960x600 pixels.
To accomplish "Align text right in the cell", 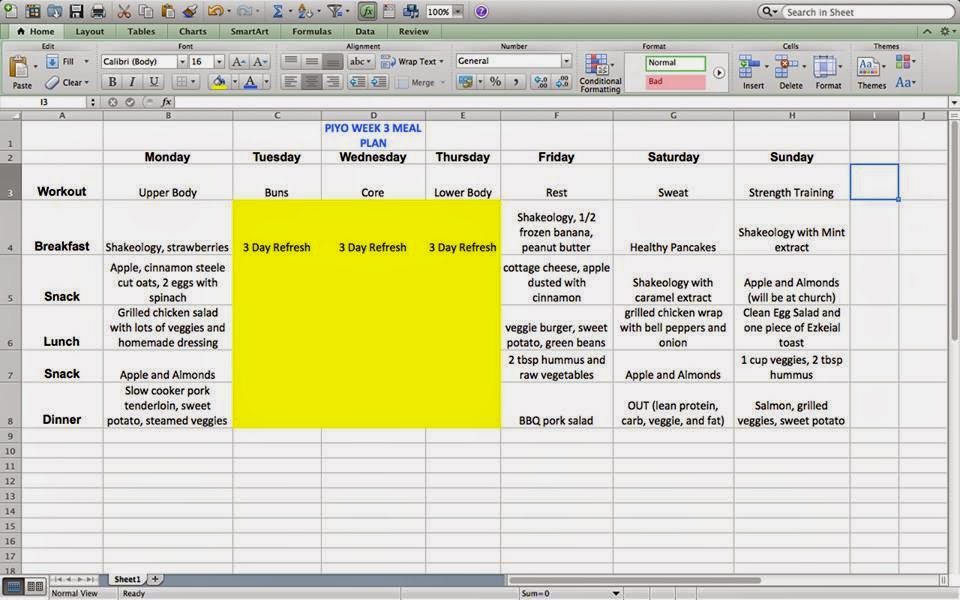I will tap(332, 81).
